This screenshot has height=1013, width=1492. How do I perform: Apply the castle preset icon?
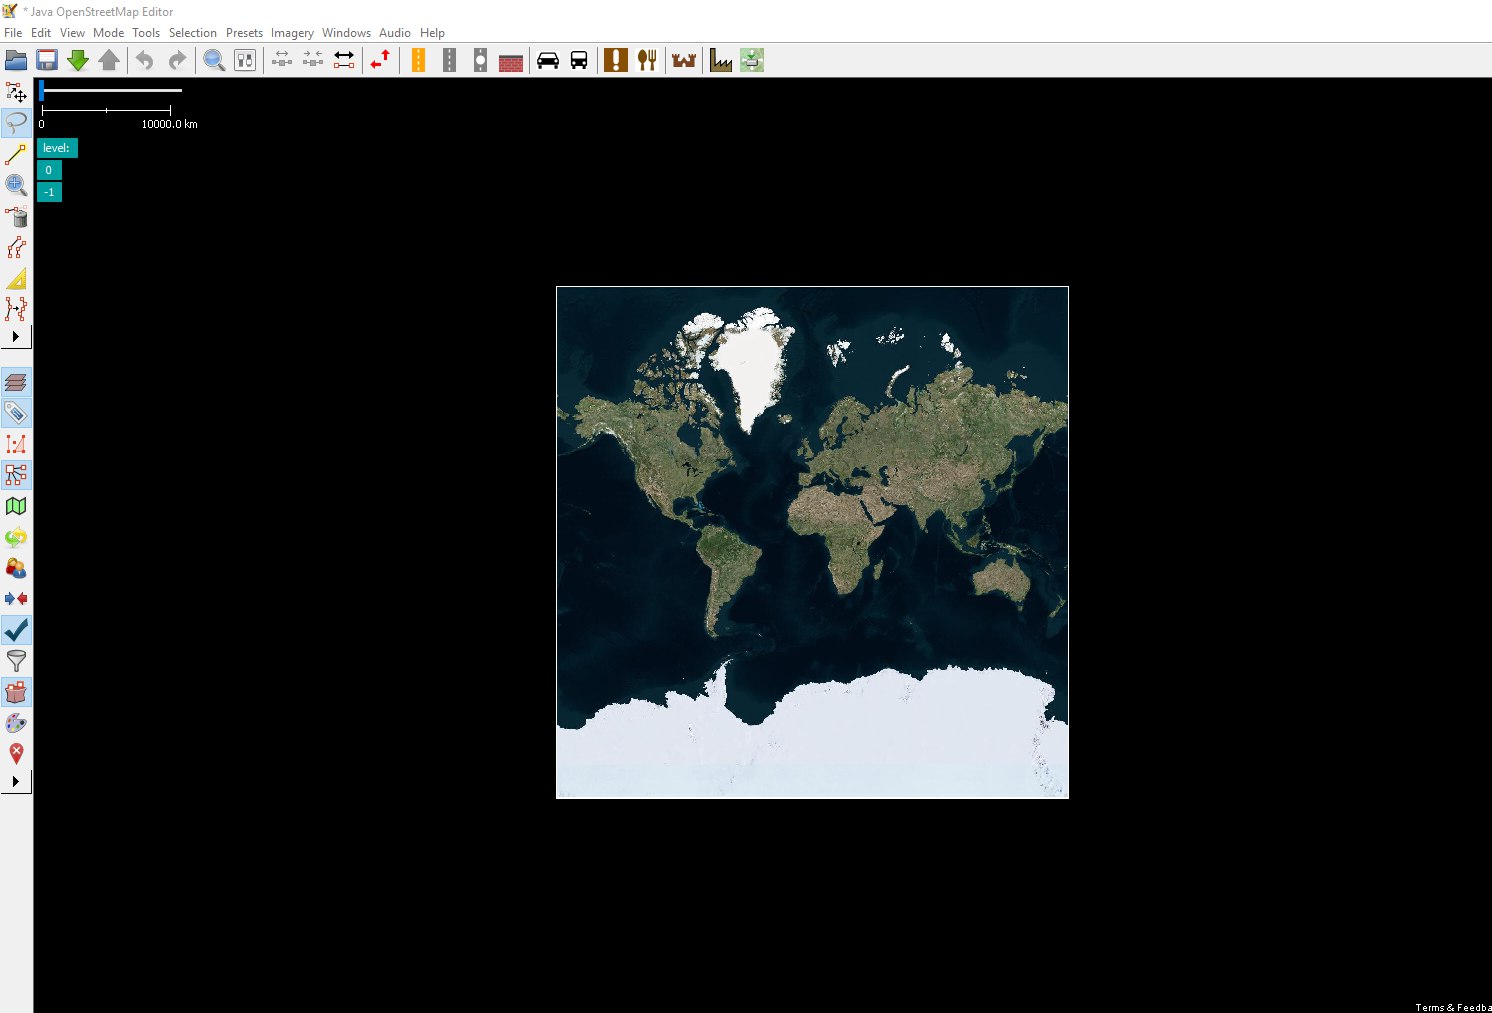[x=684, y=61]
